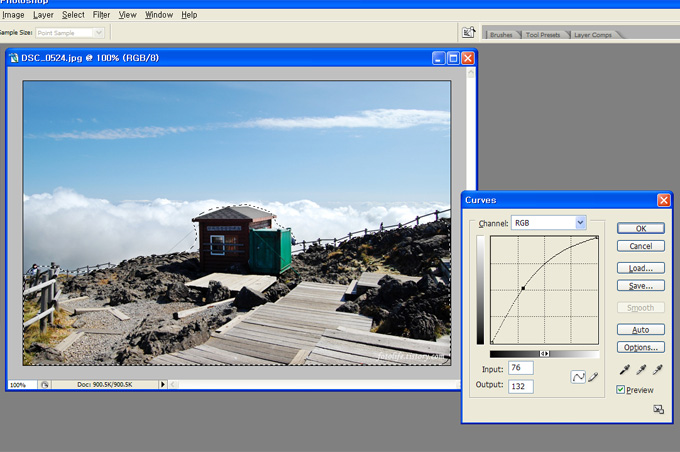Open the Channel RGB dropdown
The height and width of the screenshot is (452, 680).
tap(549, 223)
